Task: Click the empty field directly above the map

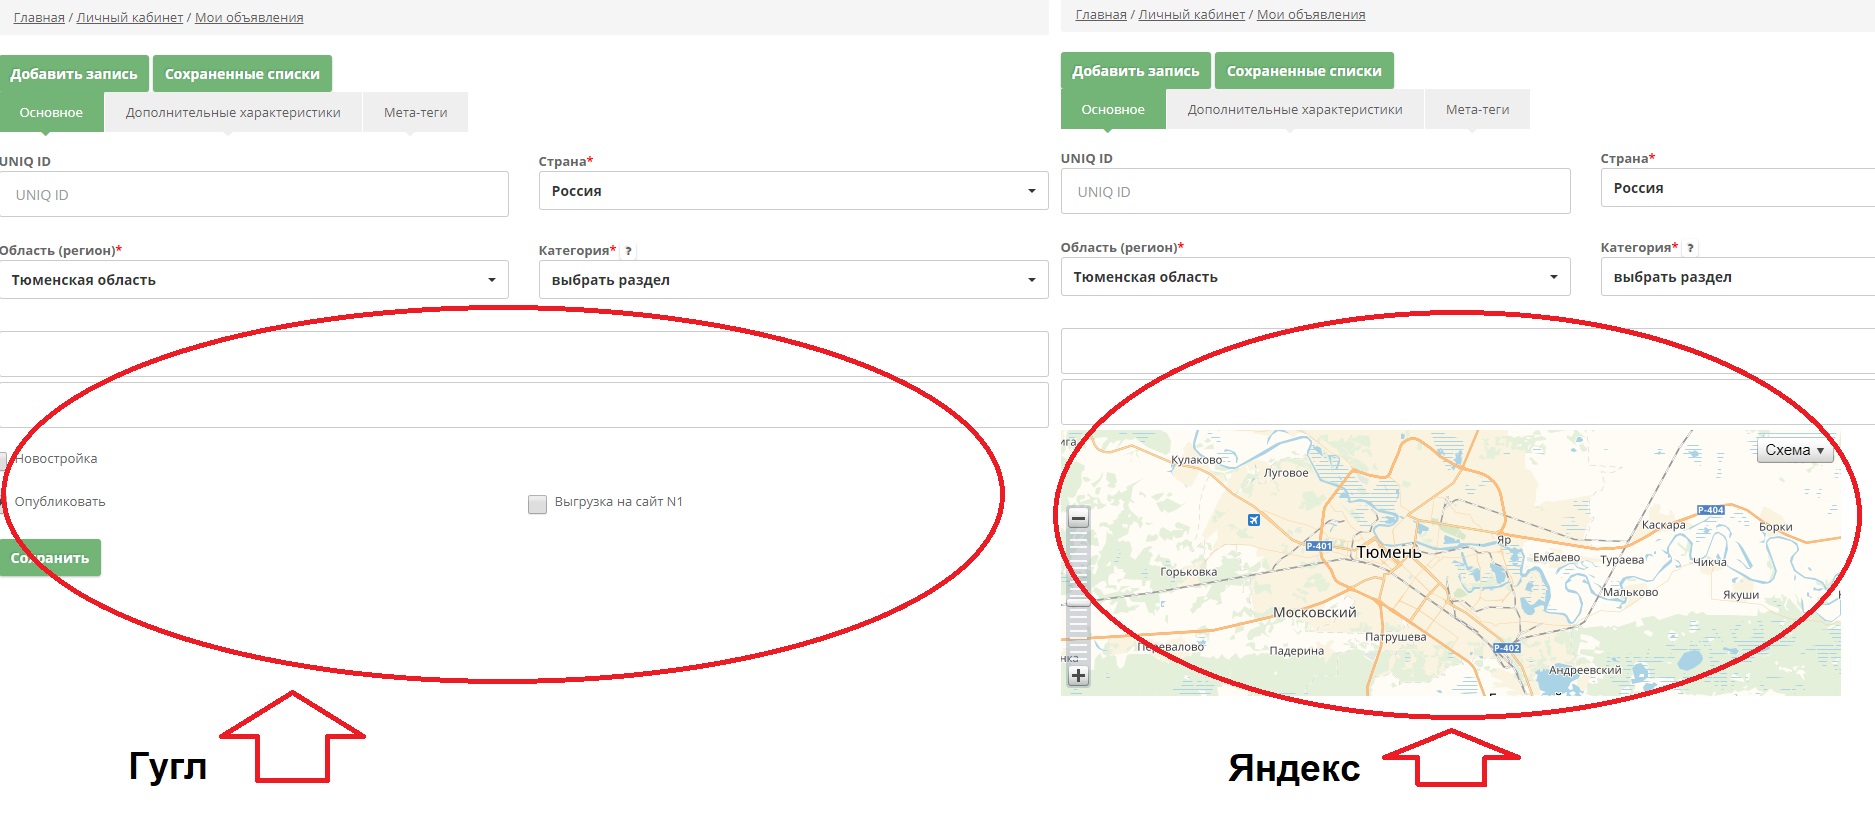Action: 1468,402
